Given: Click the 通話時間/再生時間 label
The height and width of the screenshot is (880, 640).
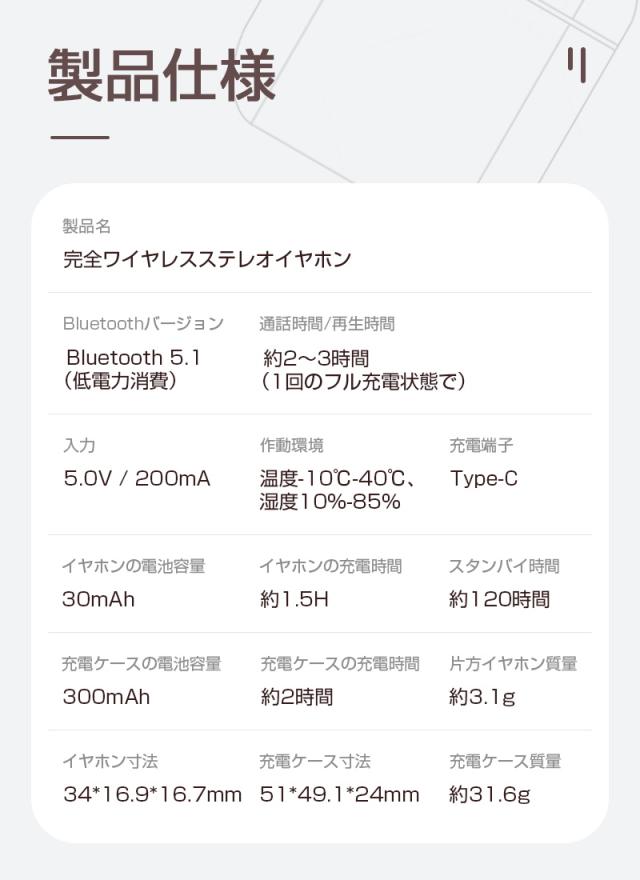Looking at the screenshot, I should click(x=327, y=324).
